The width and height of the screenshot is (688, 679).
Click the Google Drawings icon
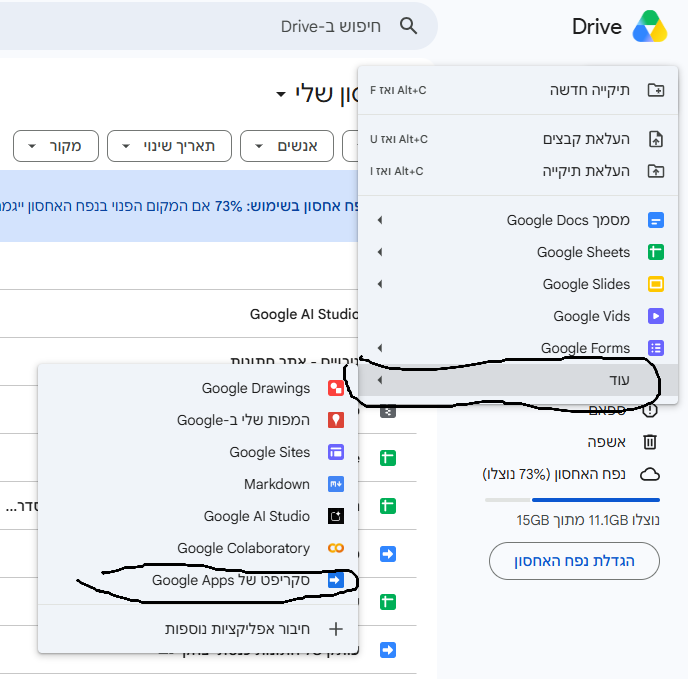336,388
